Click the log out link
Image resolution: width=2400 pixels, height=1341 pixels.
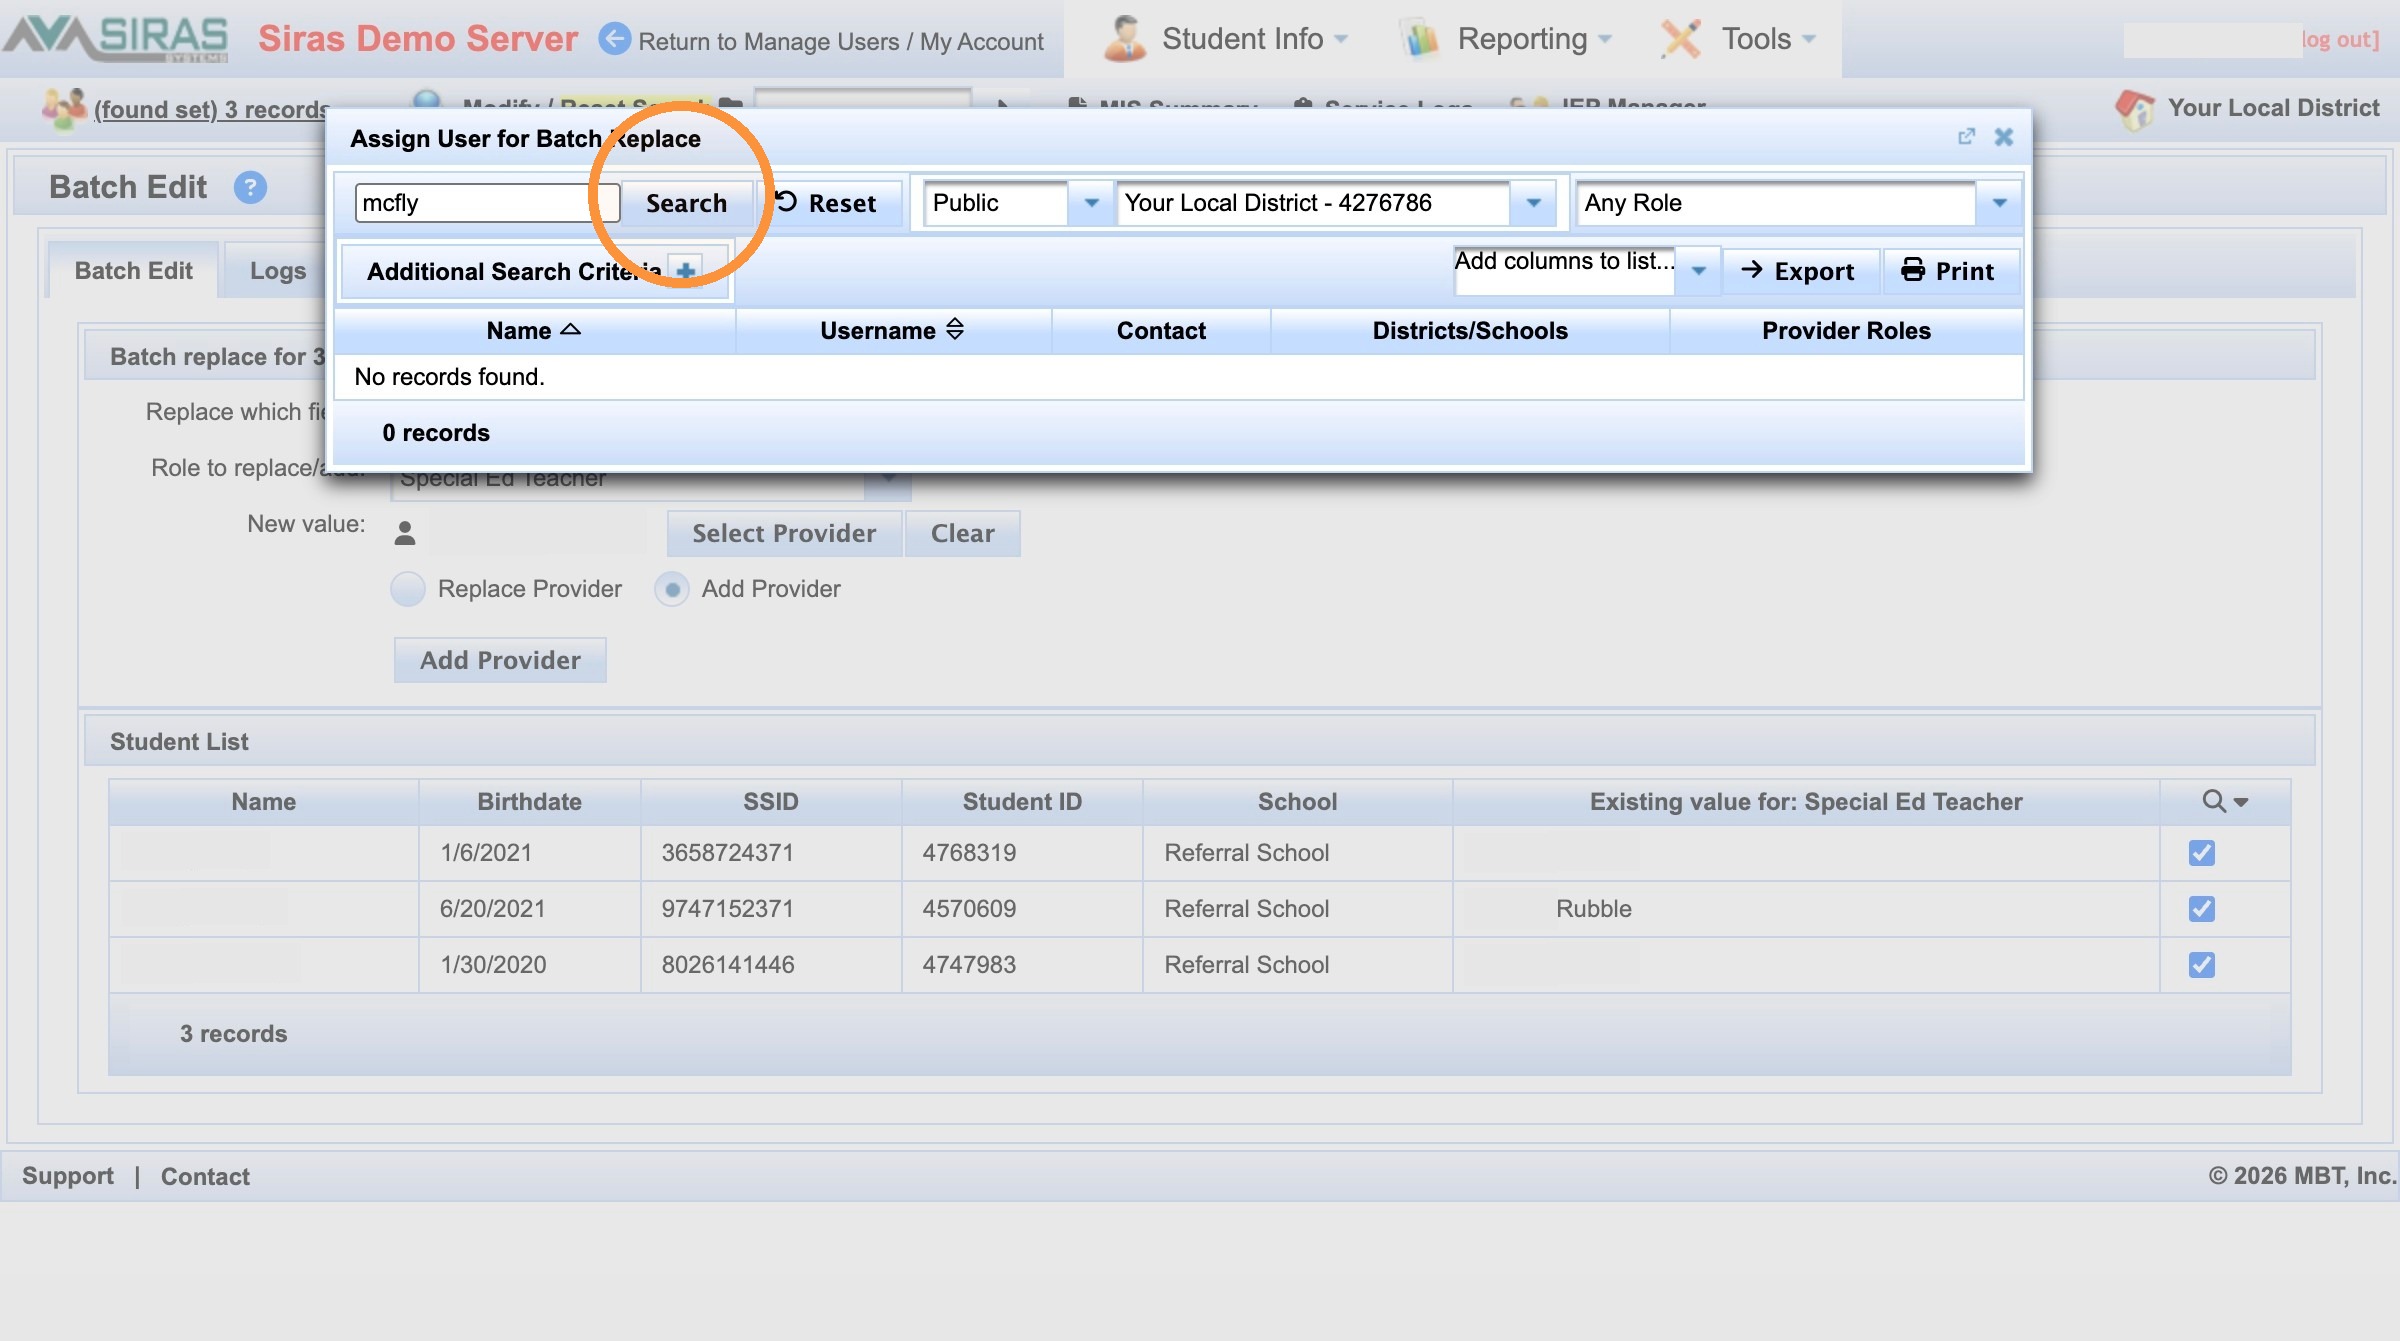tap(2340, 39)
